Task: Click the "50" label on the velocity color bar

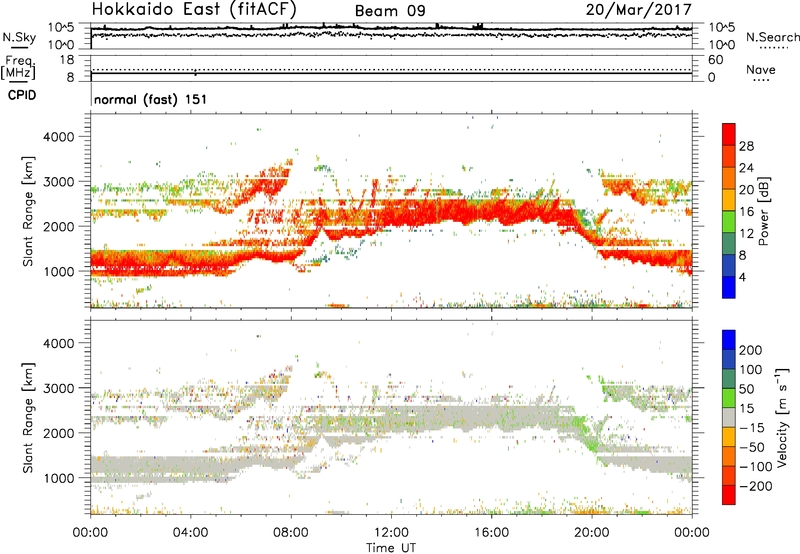Action: pyautogui.click(x=746, y=389)
